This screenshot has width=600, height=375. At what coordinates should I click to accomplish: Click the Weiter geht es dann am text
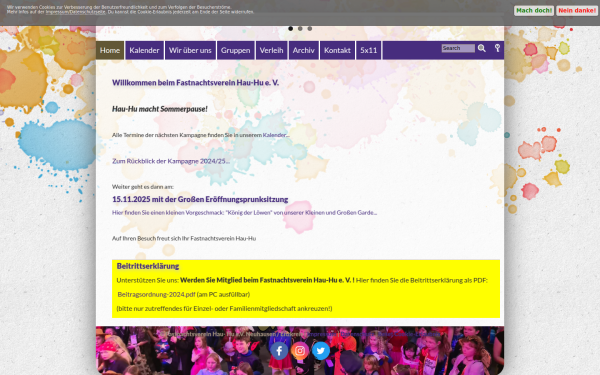(143, 187)
